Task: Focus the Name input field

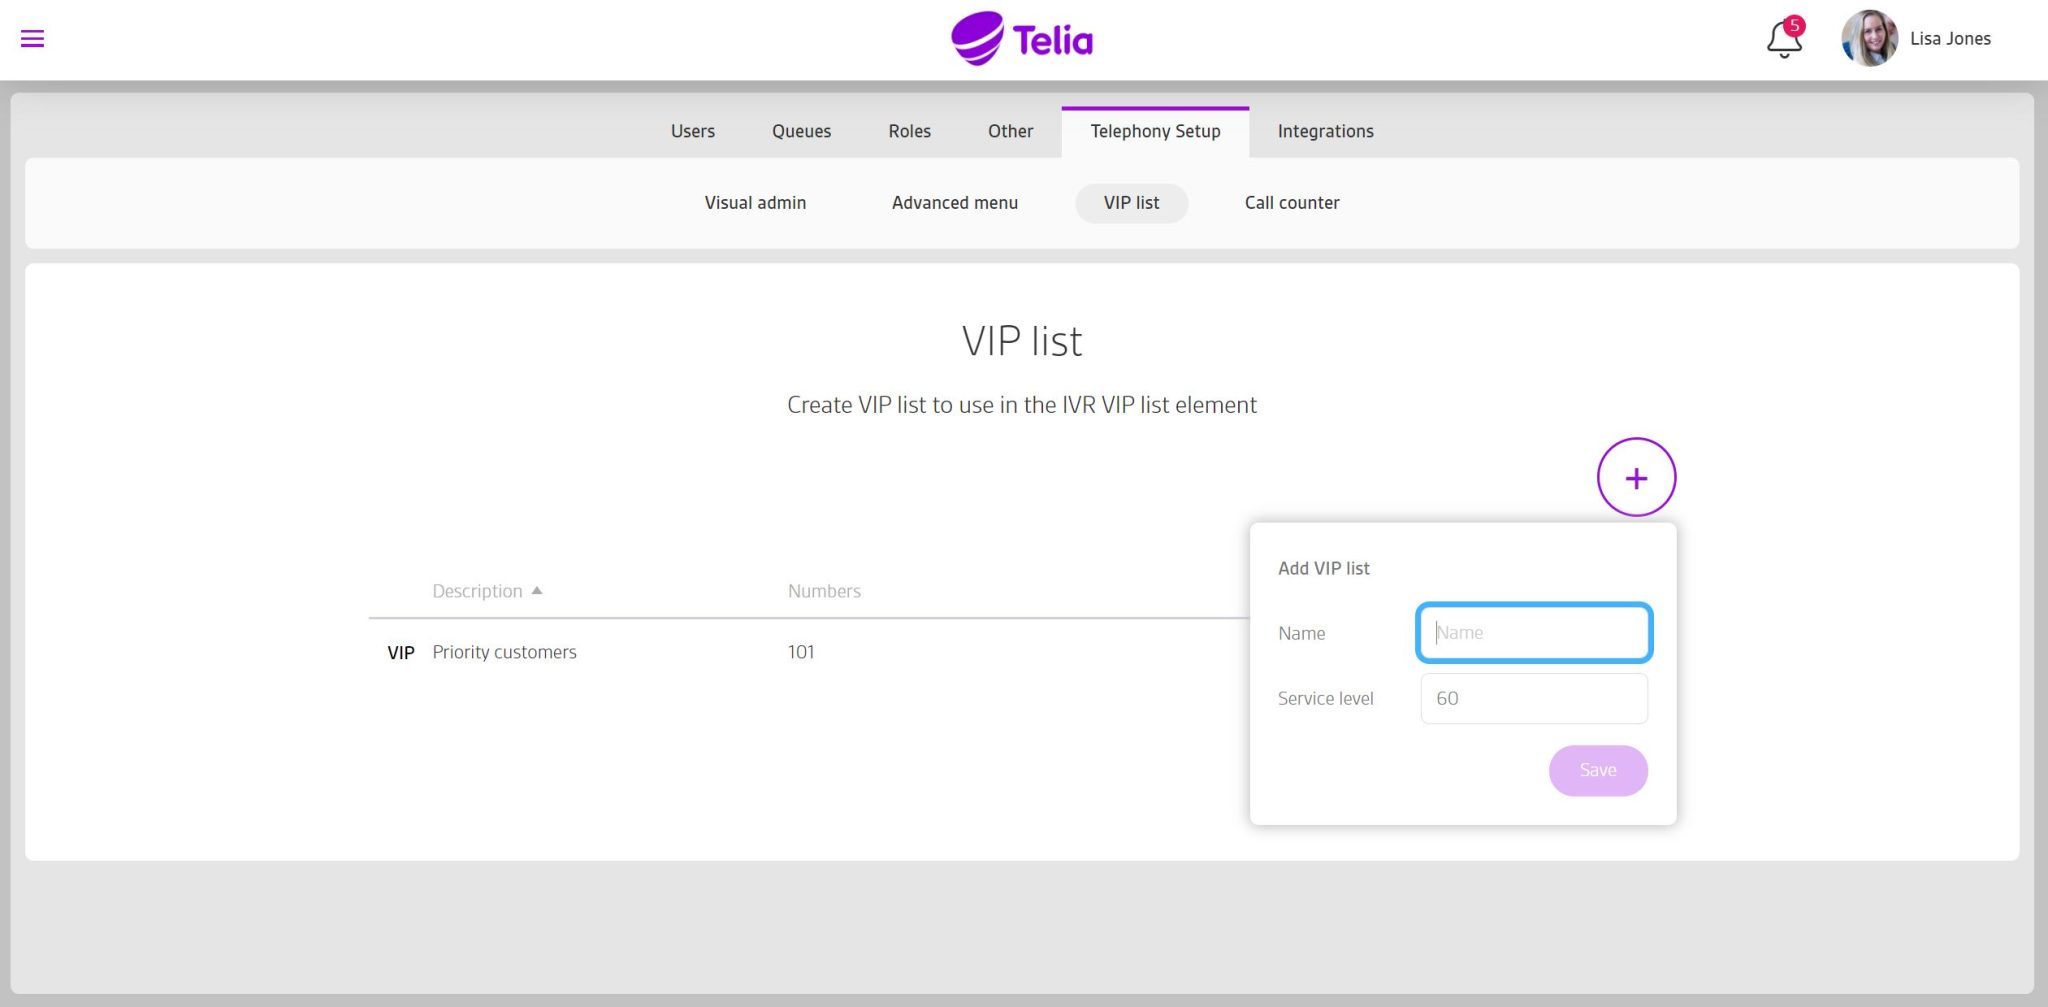Action: point(1534,633)
